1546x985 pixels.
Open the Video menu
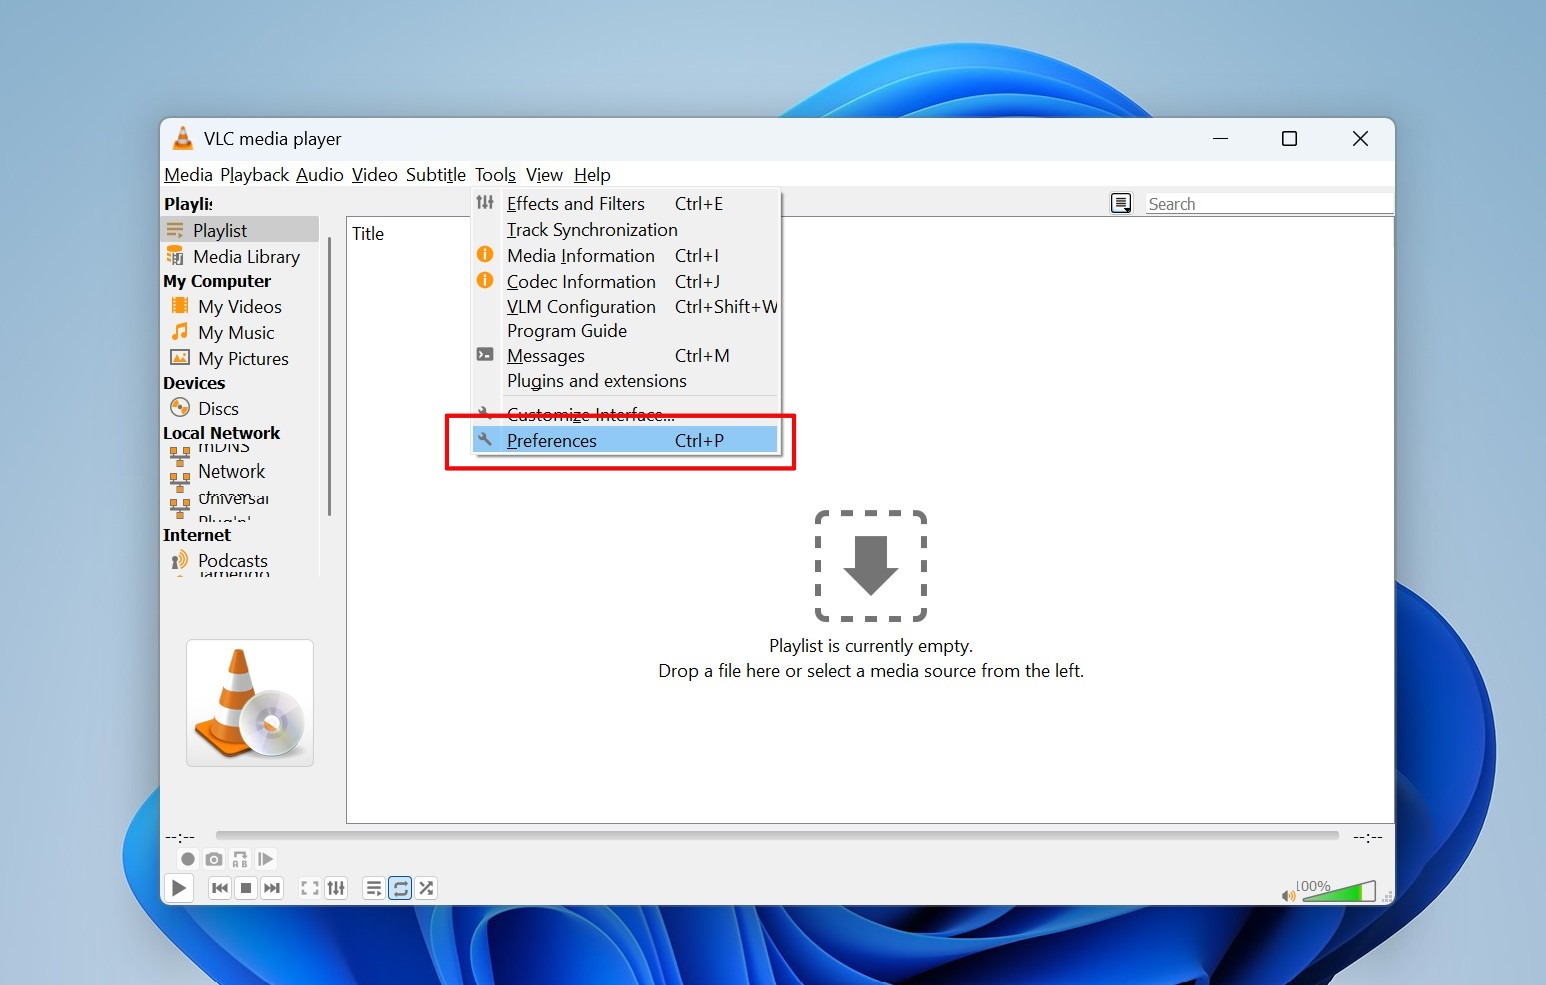click(x=374, y=175)
